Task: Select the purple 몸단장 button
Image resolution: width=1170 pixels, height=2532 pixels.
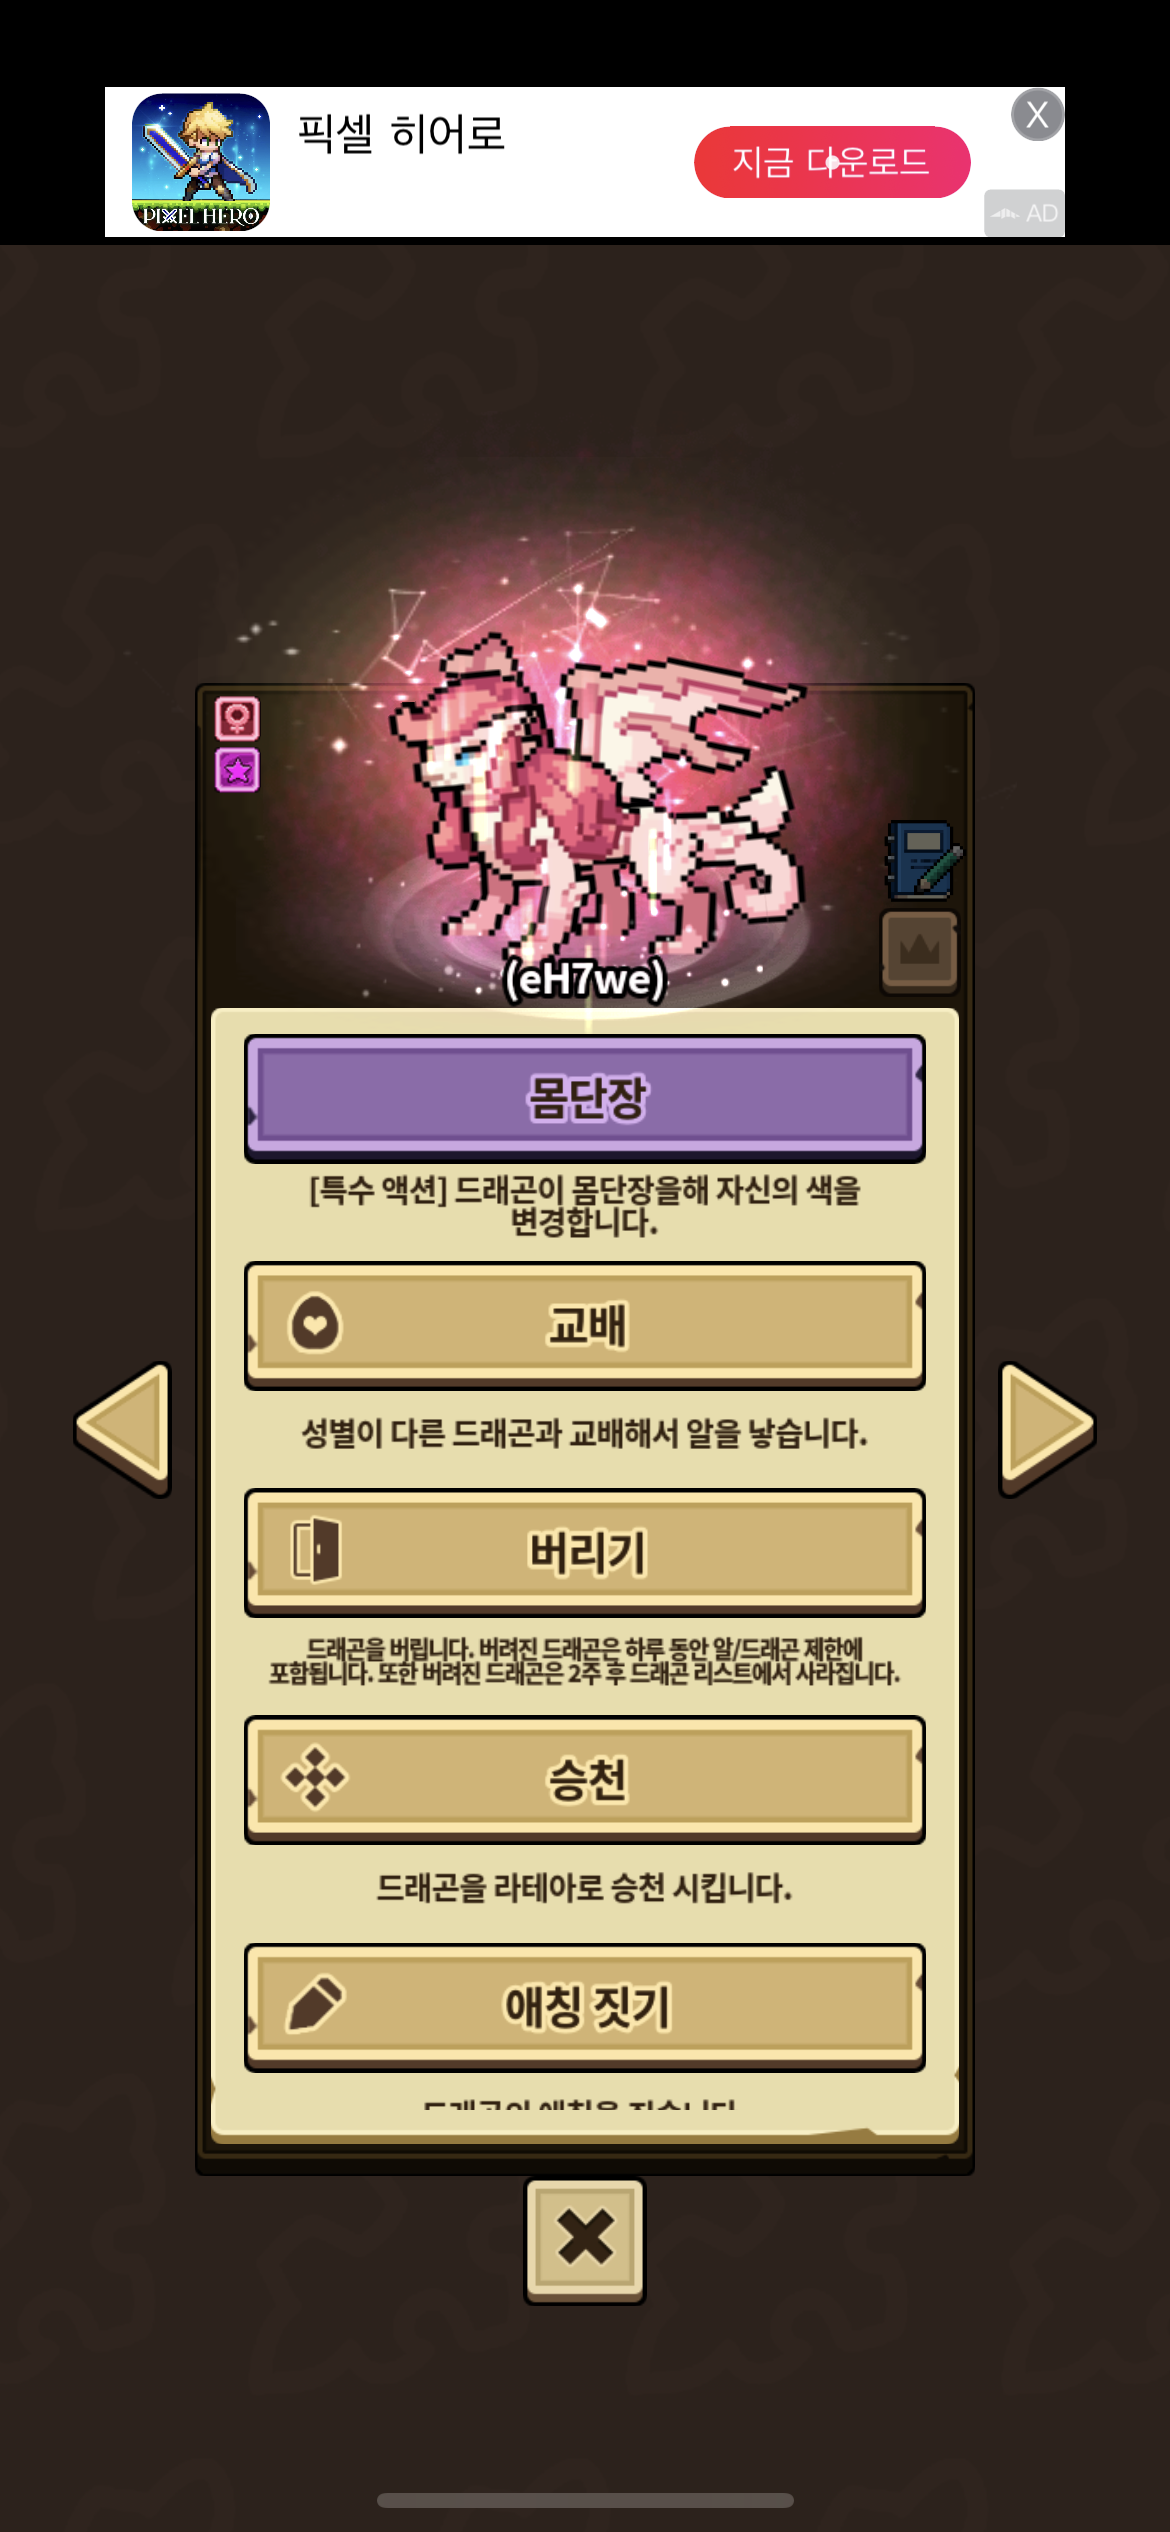Action: [x=585, y=1098]
